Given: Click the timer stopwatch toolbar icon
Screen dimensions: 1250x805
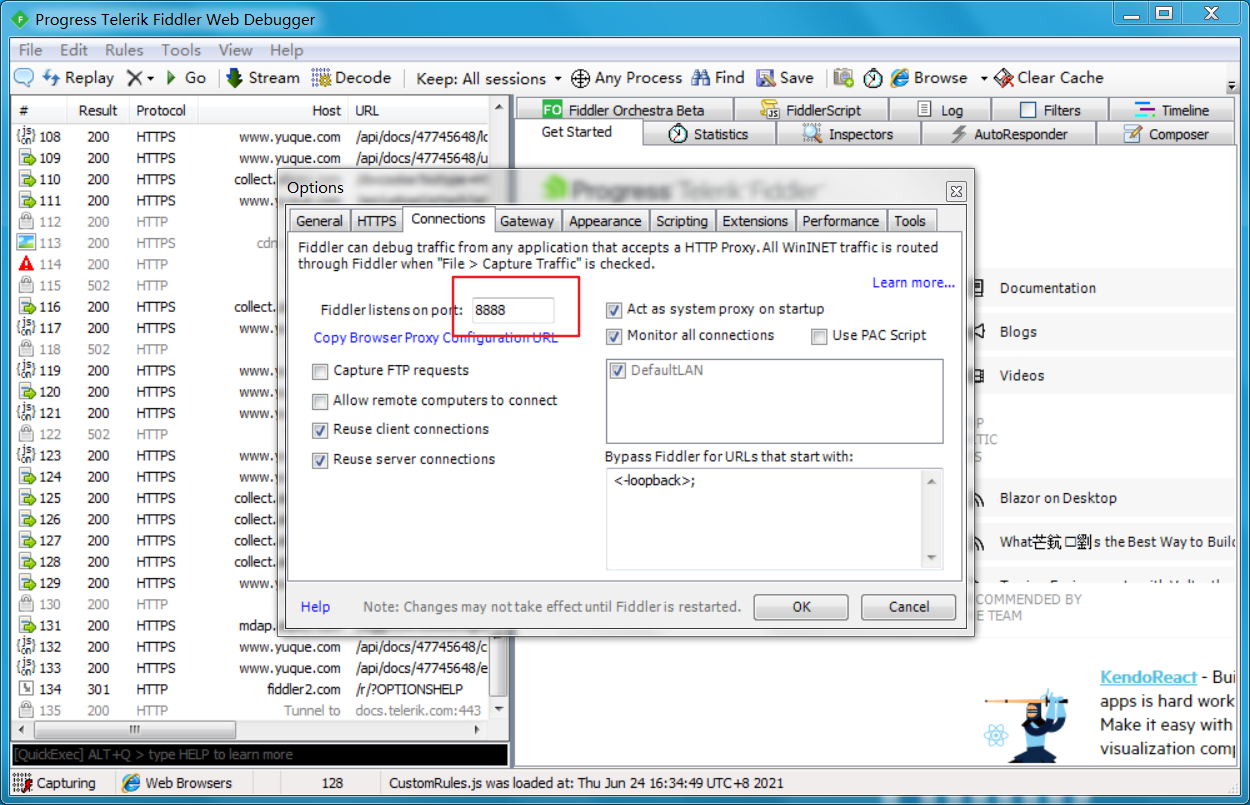Looking at the screenshot, I should (x=873, y=77).
